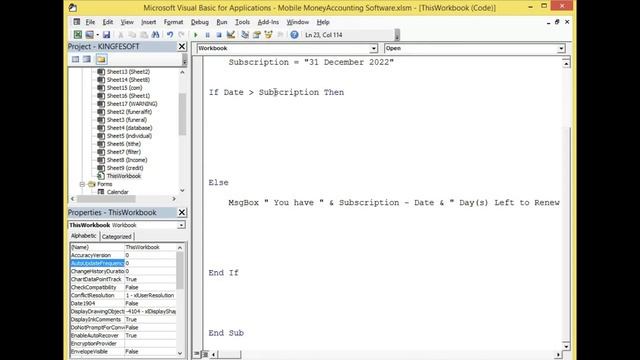This screenshot has height=360, width=640.
Task: Switch to the Categorized properties tab
Action: click(117, 236)
